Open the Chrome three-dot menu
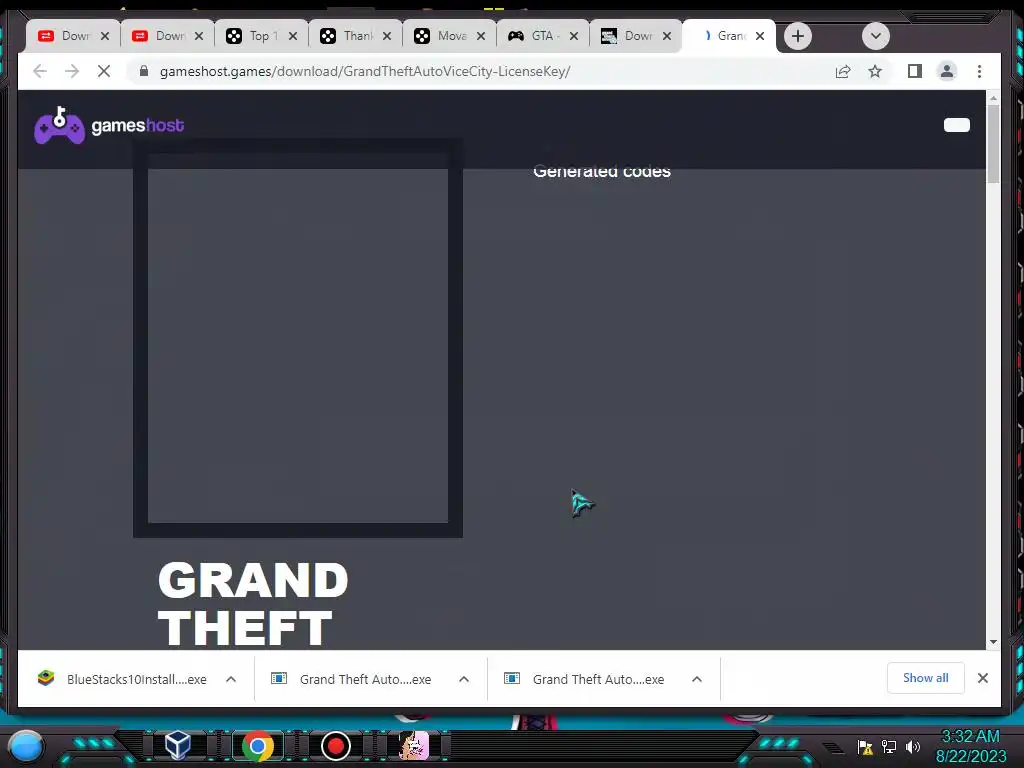1024x768 pixels. point(979,71)
